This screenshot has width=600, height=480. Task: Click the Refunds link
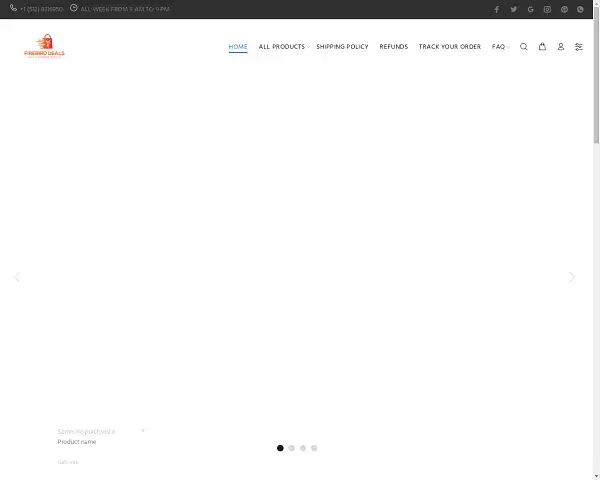[x=393, y=47]
